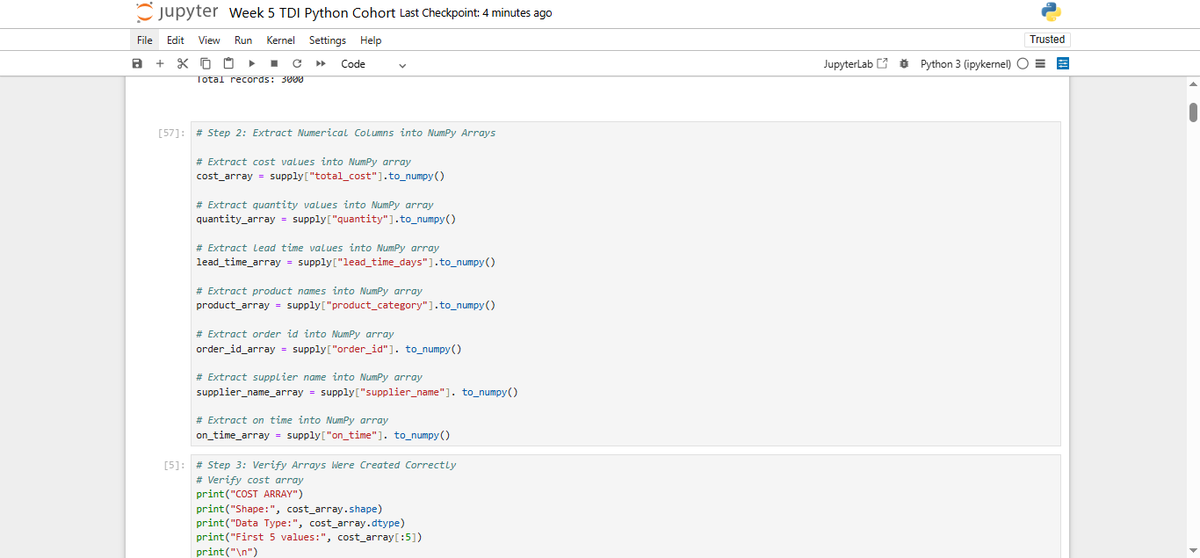This screenshot has height=558, width=1200.
Task: Open notebook in JupyterLab
Action: [x=855, y=64]
